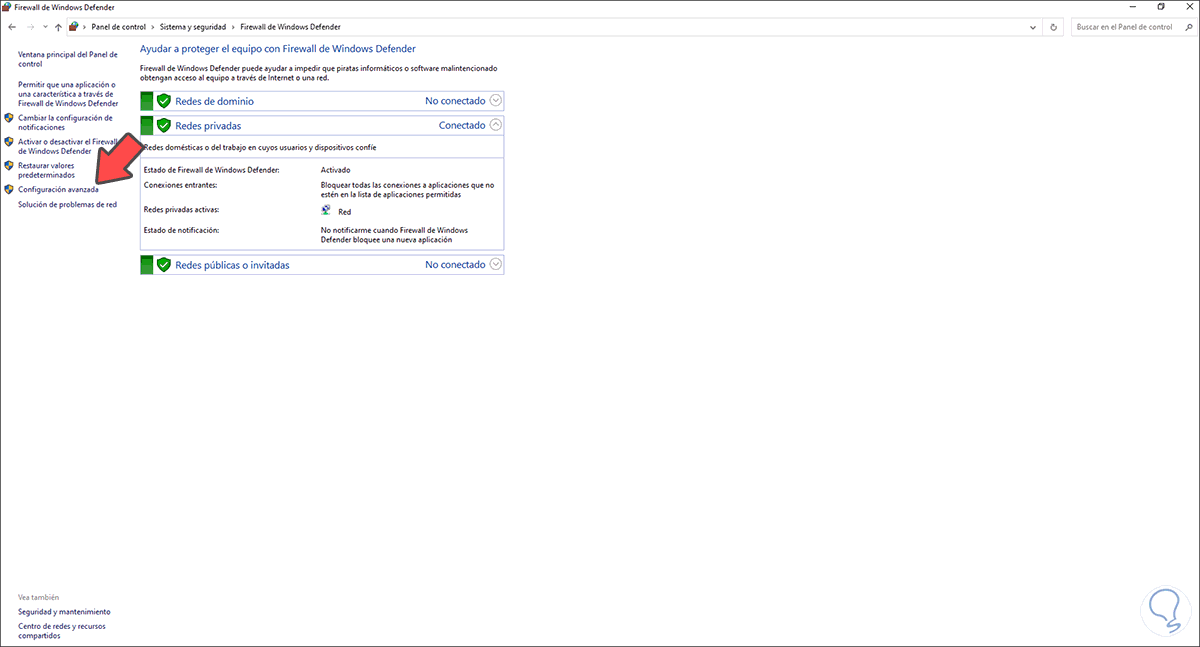Screen dimensions: 1200x647
Task: Click the Back navigation arrow
Action: [11, 27]
